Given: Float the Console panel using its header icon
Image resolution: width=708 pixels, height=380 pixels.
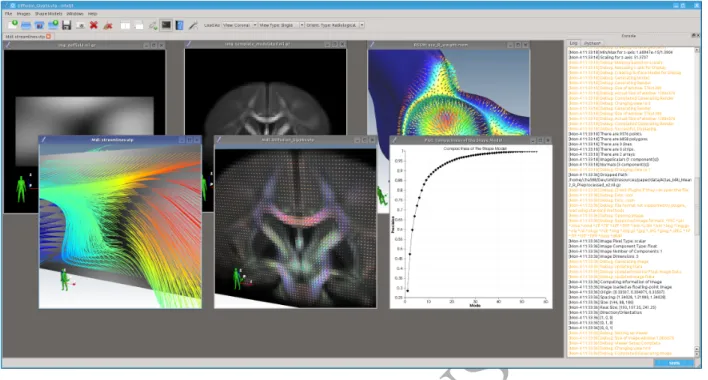Looking at the screenshot, I should 694,35.
